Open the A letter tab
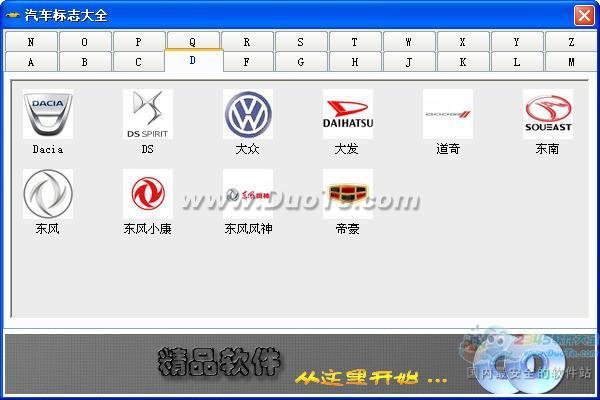Screen dimensions: 600x400 (x=31, y=62)
